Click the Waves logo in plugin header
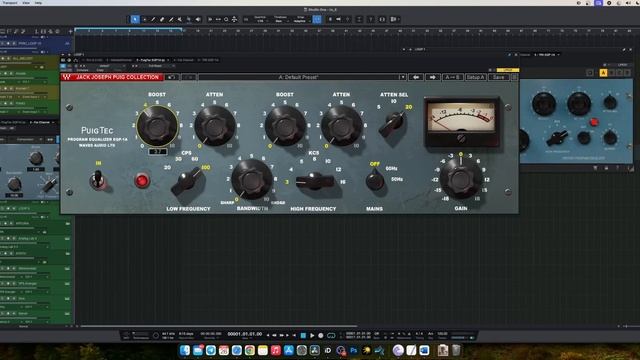The height and width of the screenshot is (360, 640). pyautogui.click(x=67, y=77)
